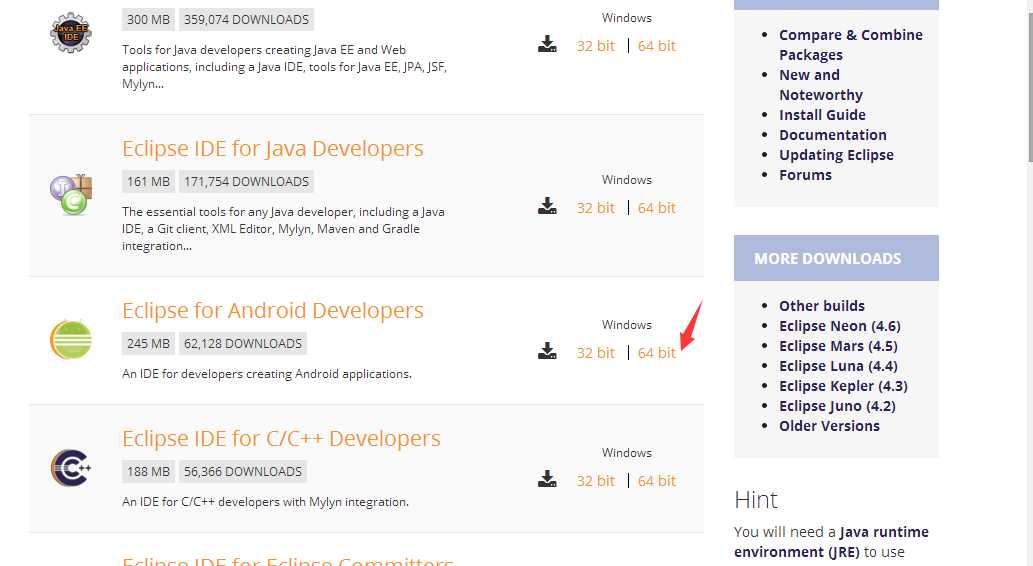Click the MORE DOWNLOADS panel header
The height and width of the screenshot is (566, 1033).
(x=836, y=258)
